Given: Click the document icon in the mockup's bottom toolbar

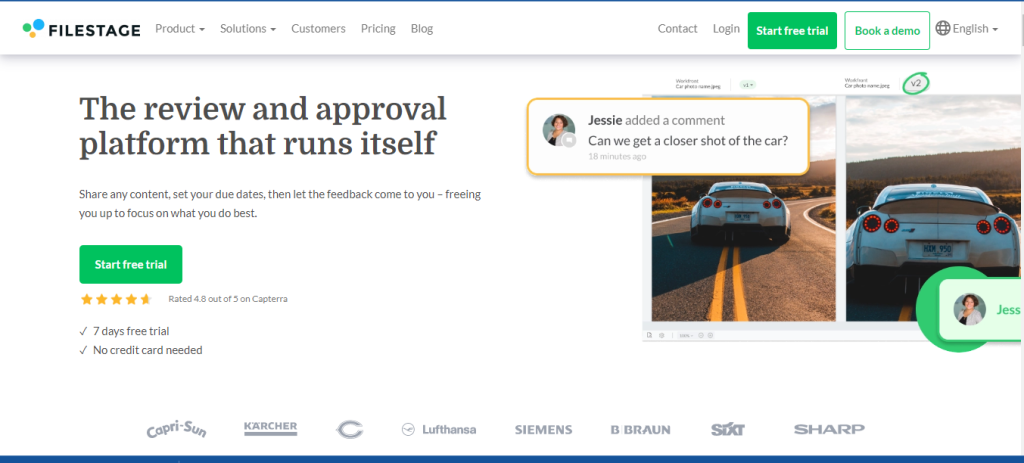Looking at the screenshot, I should tap(649, 335).
